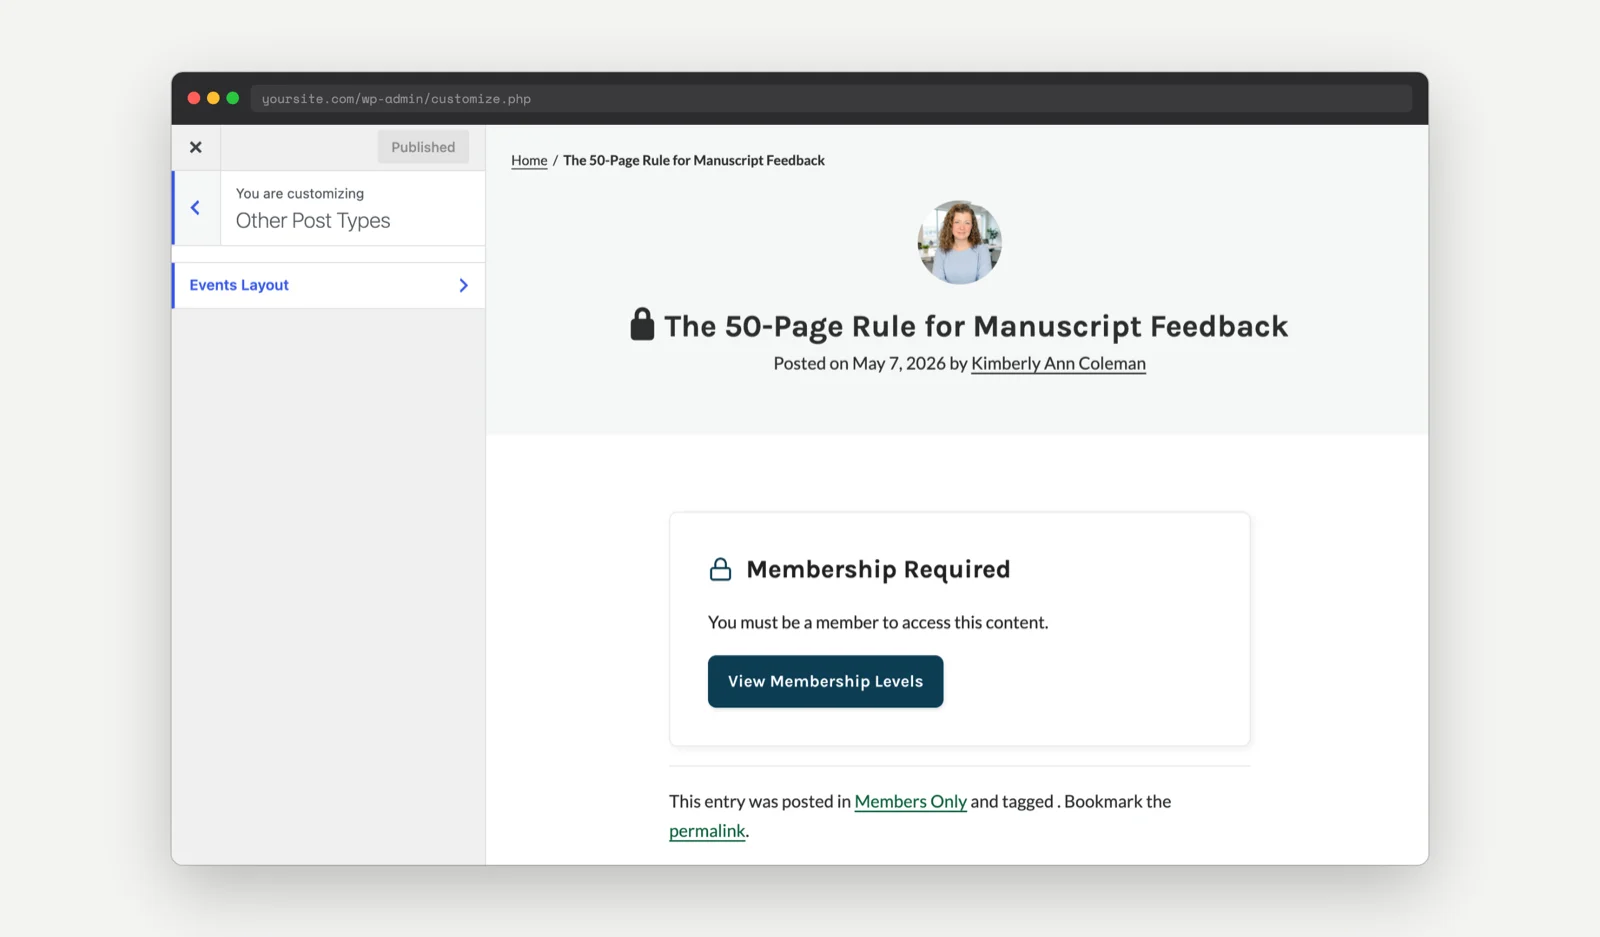Open Kimberly Ann Coleman author link

click(x=1058, y=363)
